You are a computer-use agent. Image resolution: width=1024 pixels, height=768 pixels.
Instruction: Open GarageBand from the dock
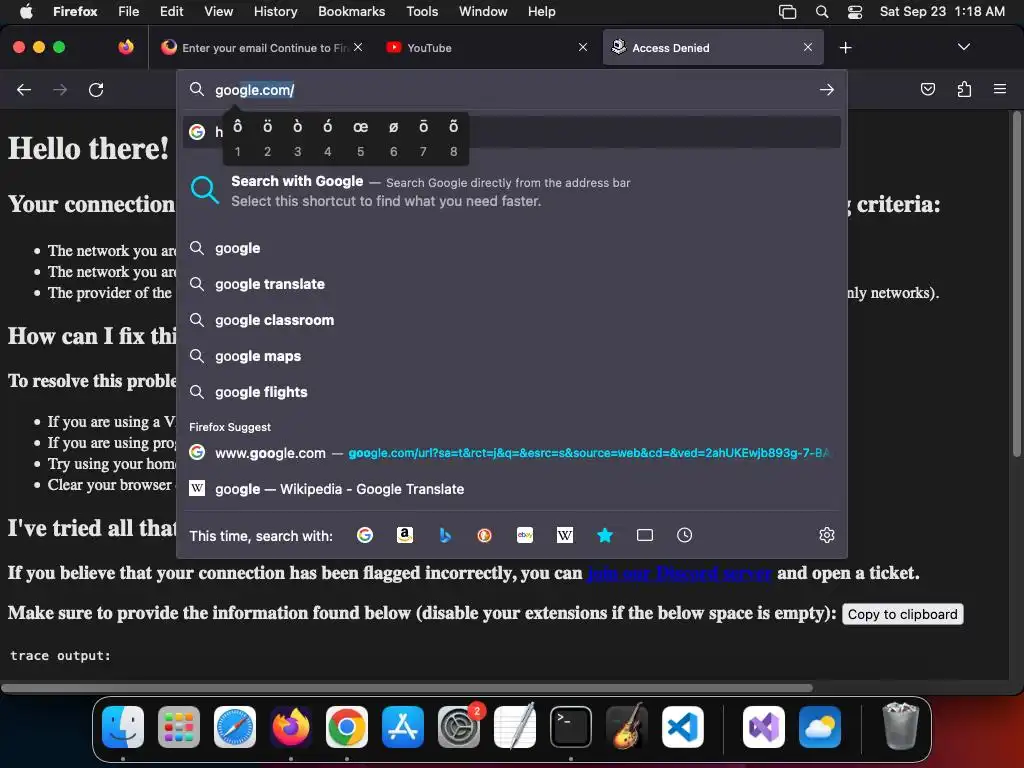627,727
